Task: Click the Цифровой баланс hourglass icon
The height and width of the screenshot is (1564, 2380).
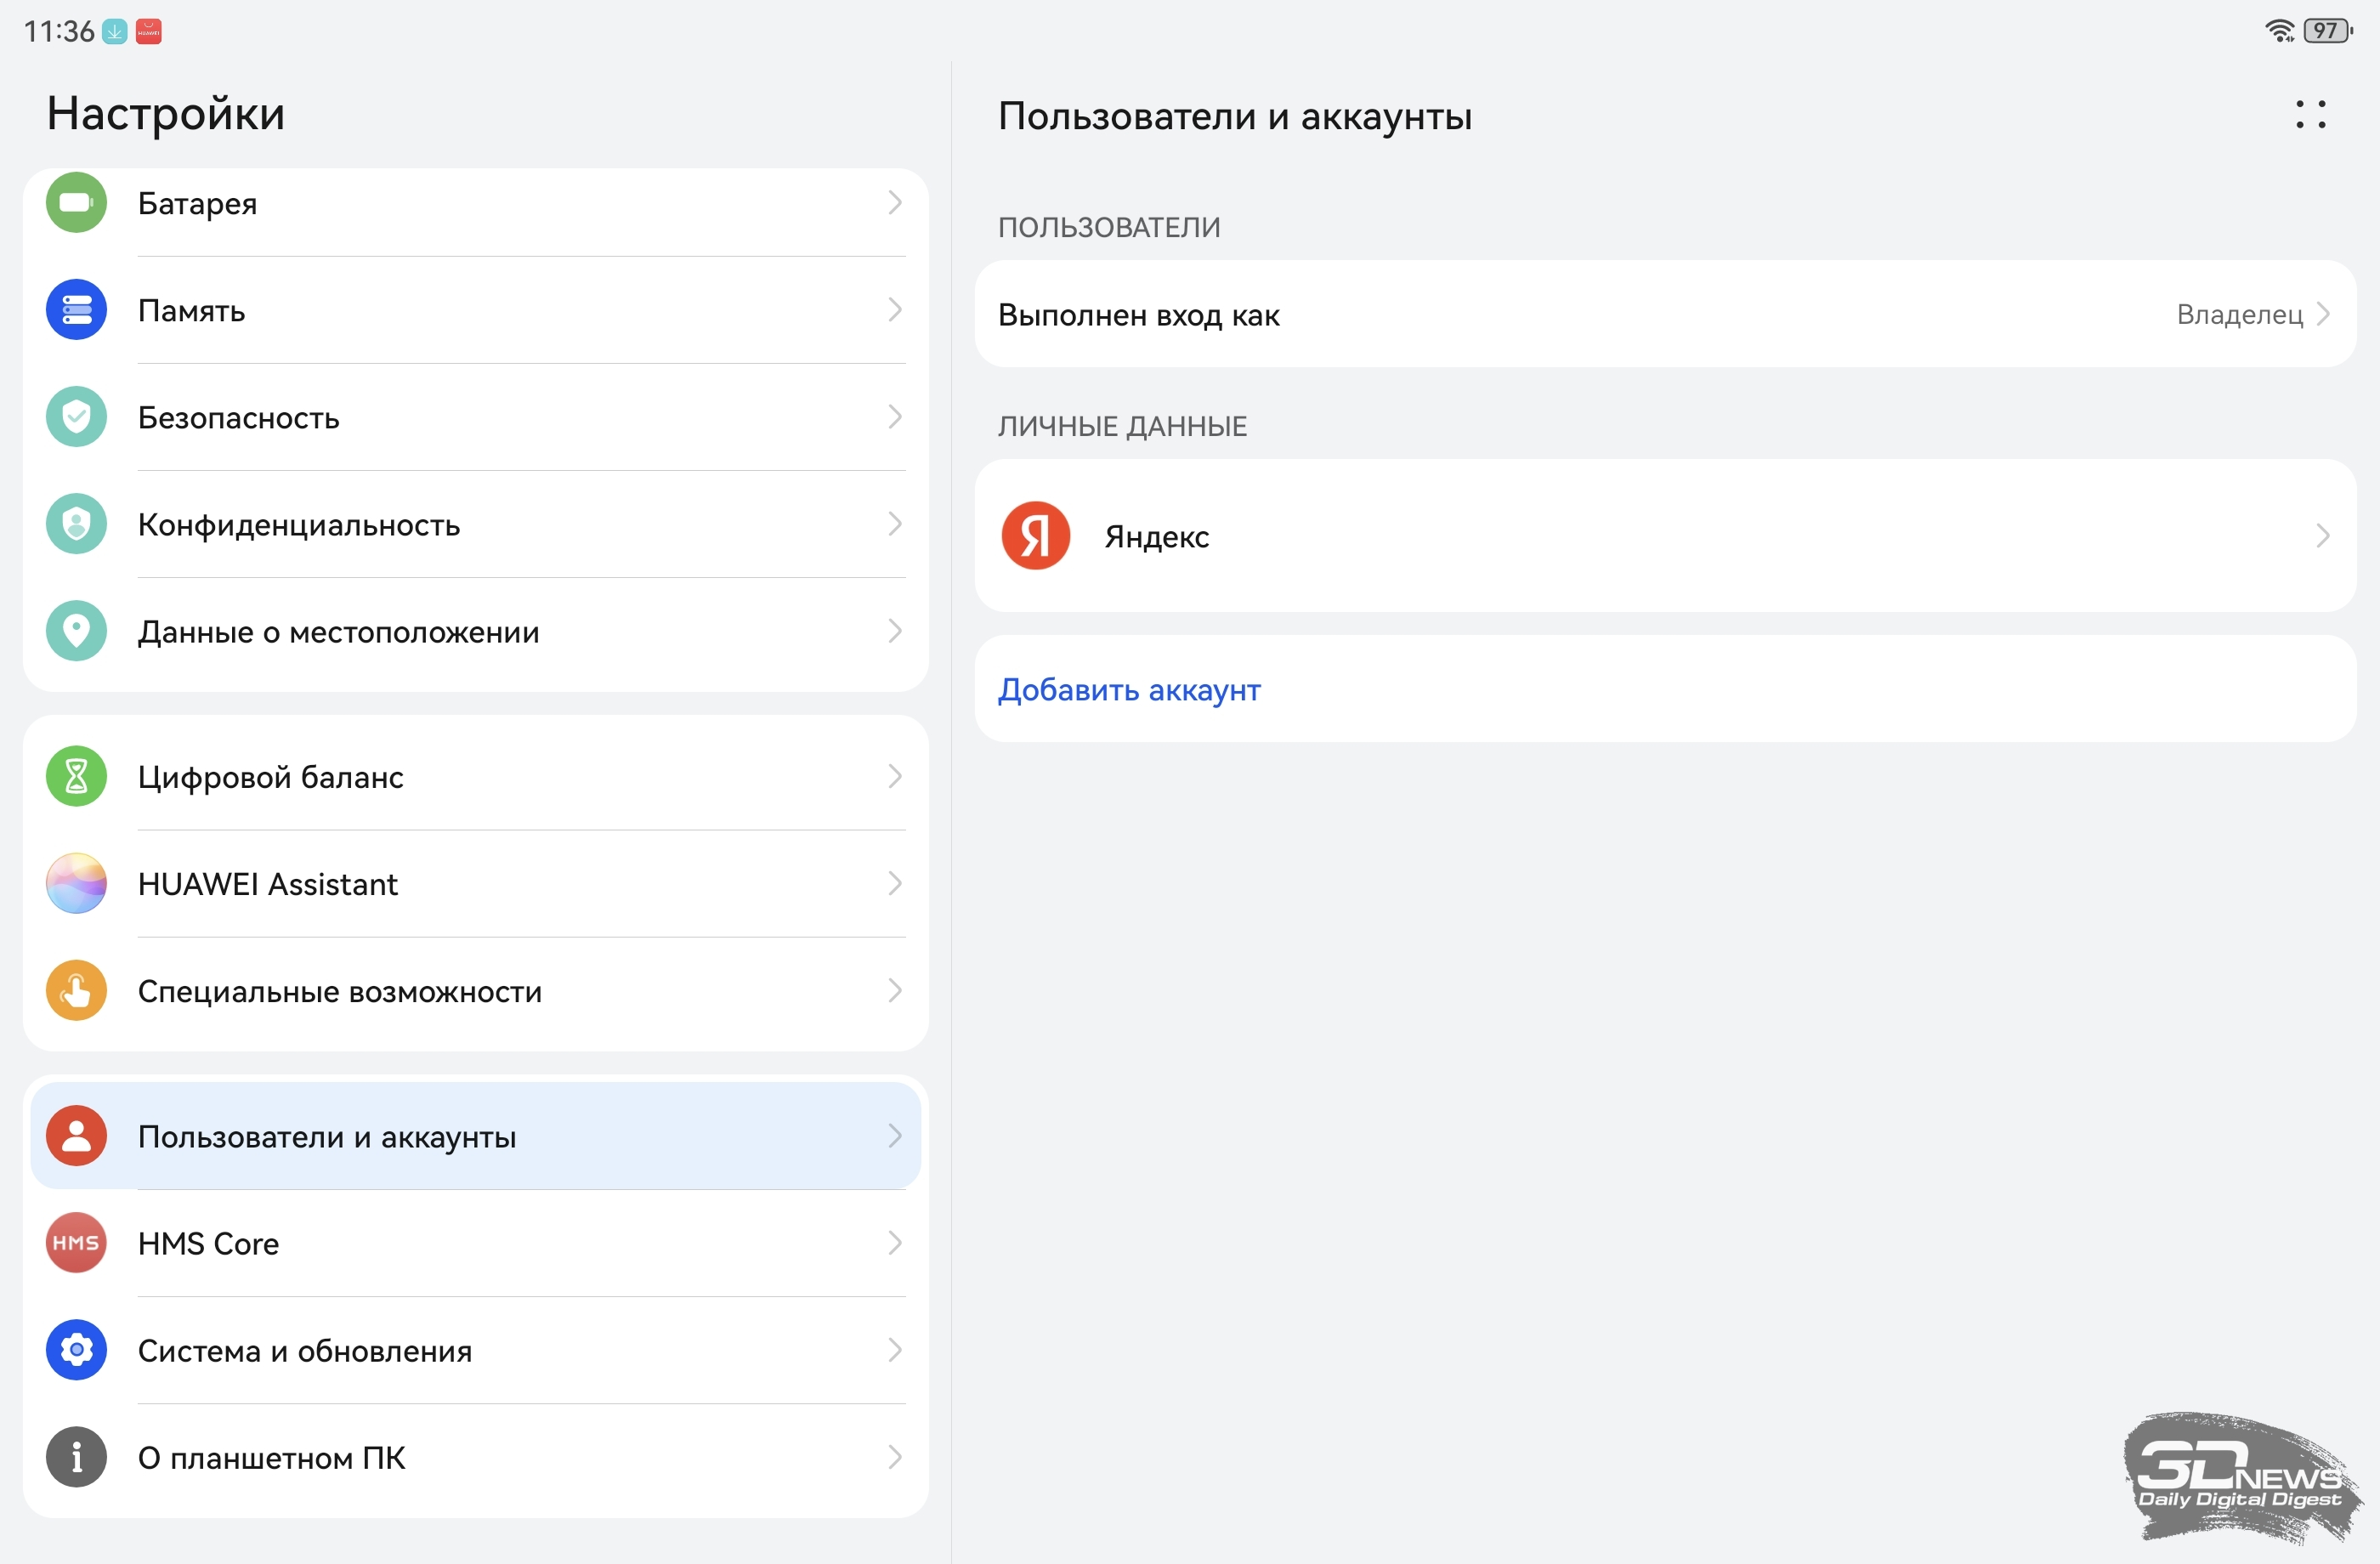Action: click(x=76, y=776)
